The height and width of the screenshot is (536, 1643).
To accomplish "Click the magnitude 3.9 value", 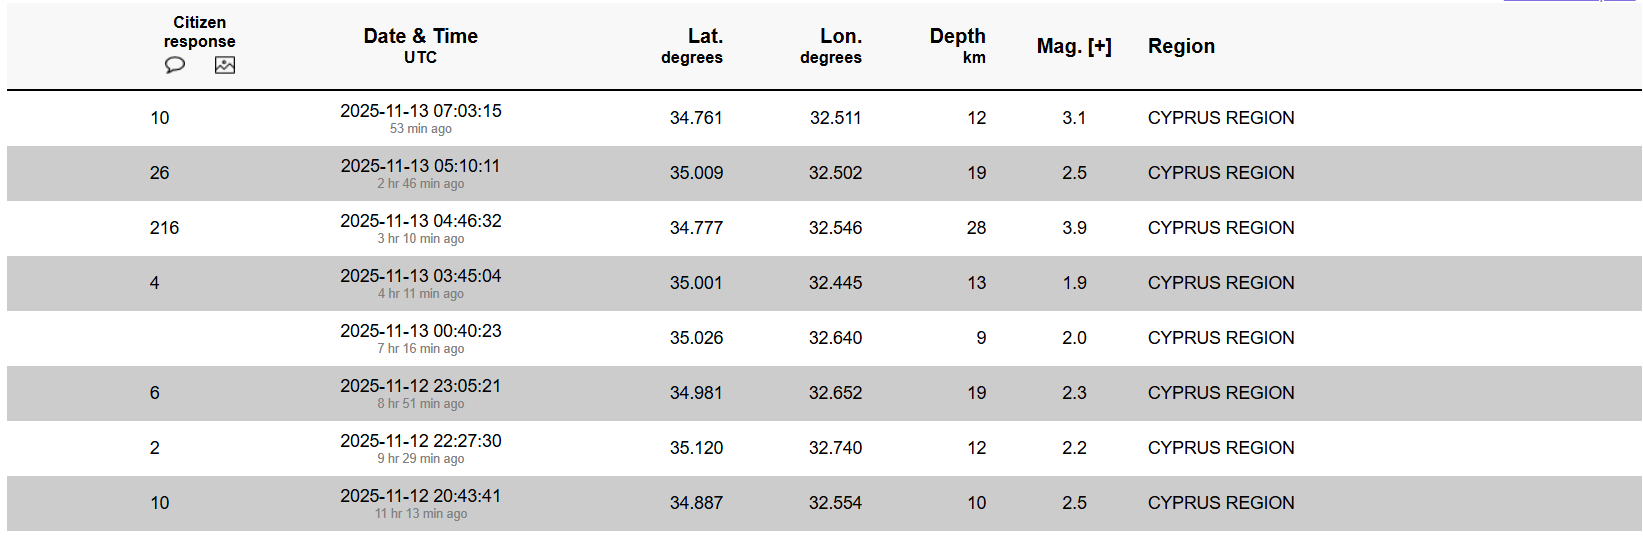I will click(1074, 228).
